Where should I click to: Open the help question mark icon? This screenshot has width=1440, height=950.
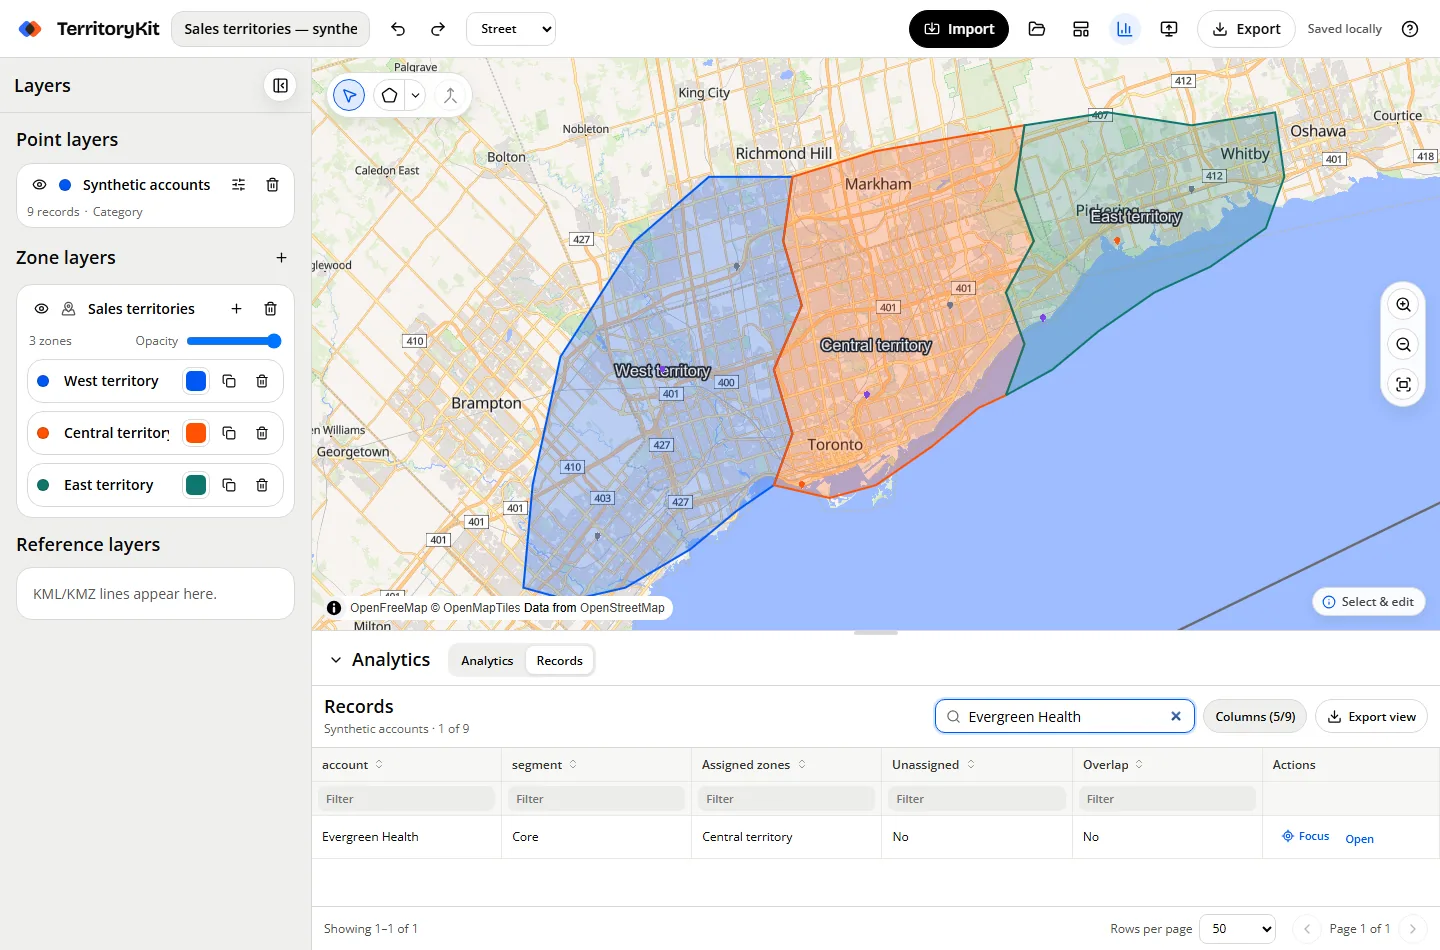(x=1410, y=29)
